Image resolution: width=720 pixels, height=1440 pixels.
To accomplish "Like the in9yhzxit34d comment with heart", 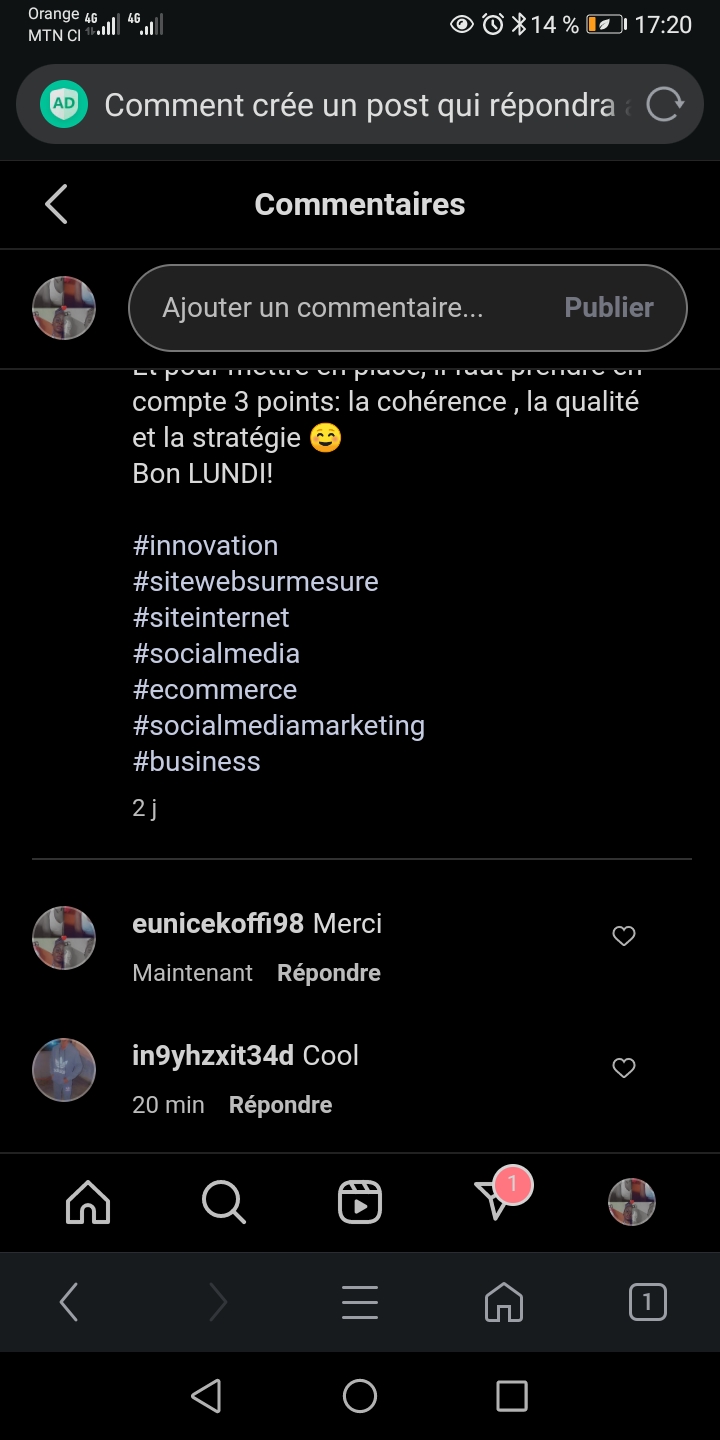I will (624, 1068).
